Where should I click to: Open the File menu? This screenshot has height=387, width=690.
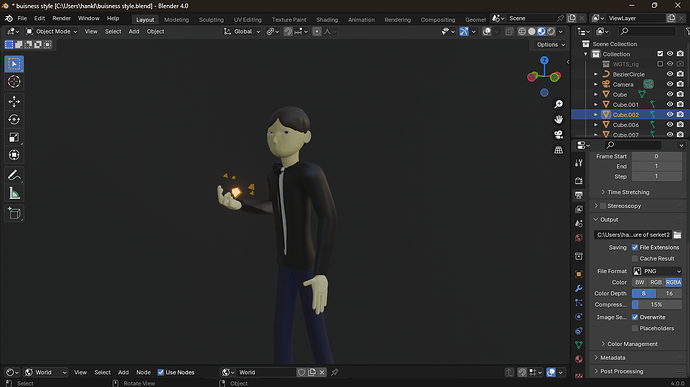(x=22, y=18)
